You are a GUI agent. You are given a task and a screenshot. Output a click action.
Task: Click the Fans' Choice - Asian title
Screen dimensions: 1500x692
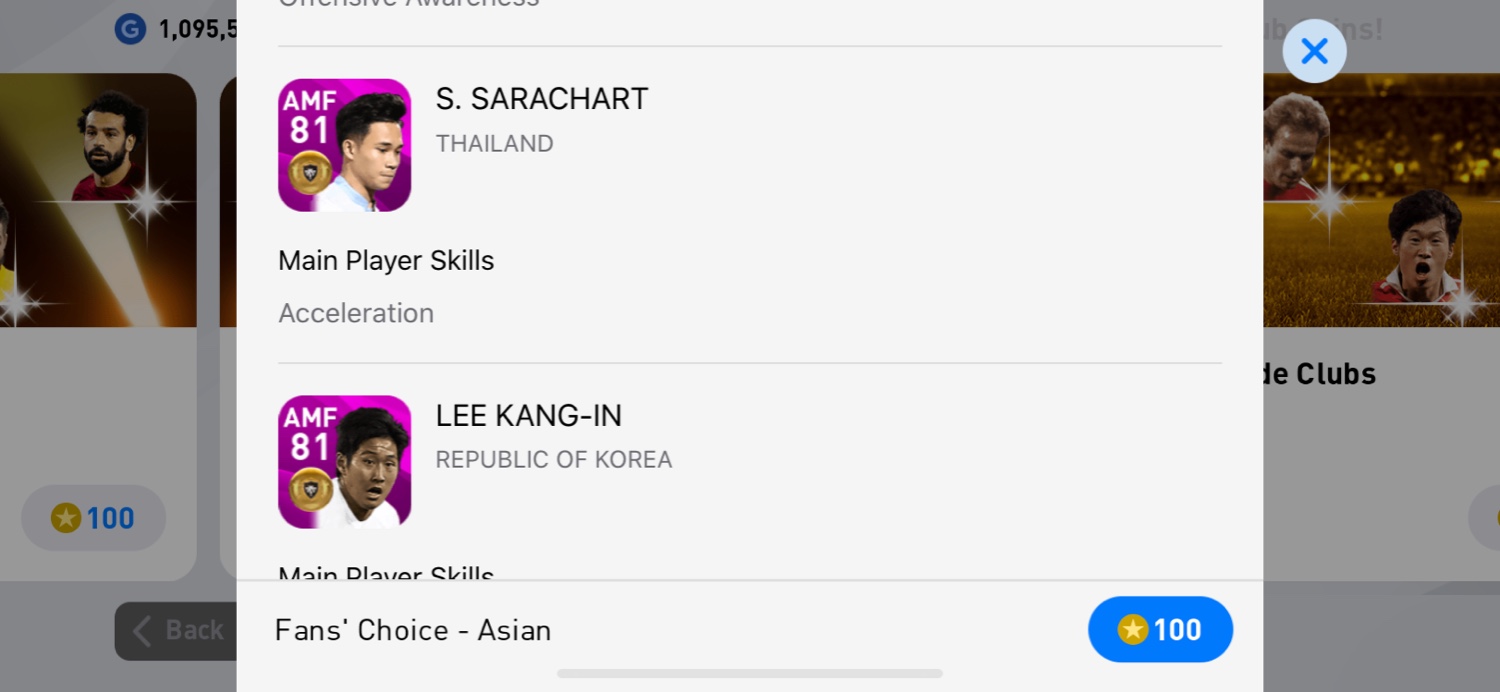[x=413, y=630]
